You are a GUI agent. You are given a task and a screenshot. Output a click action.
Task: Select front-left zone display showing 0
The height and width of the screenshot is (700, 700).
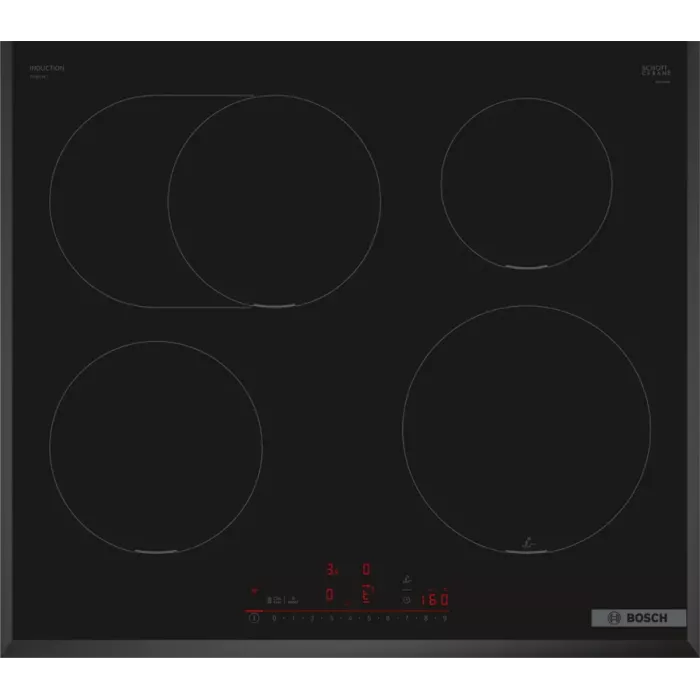[x=331, y=594]
